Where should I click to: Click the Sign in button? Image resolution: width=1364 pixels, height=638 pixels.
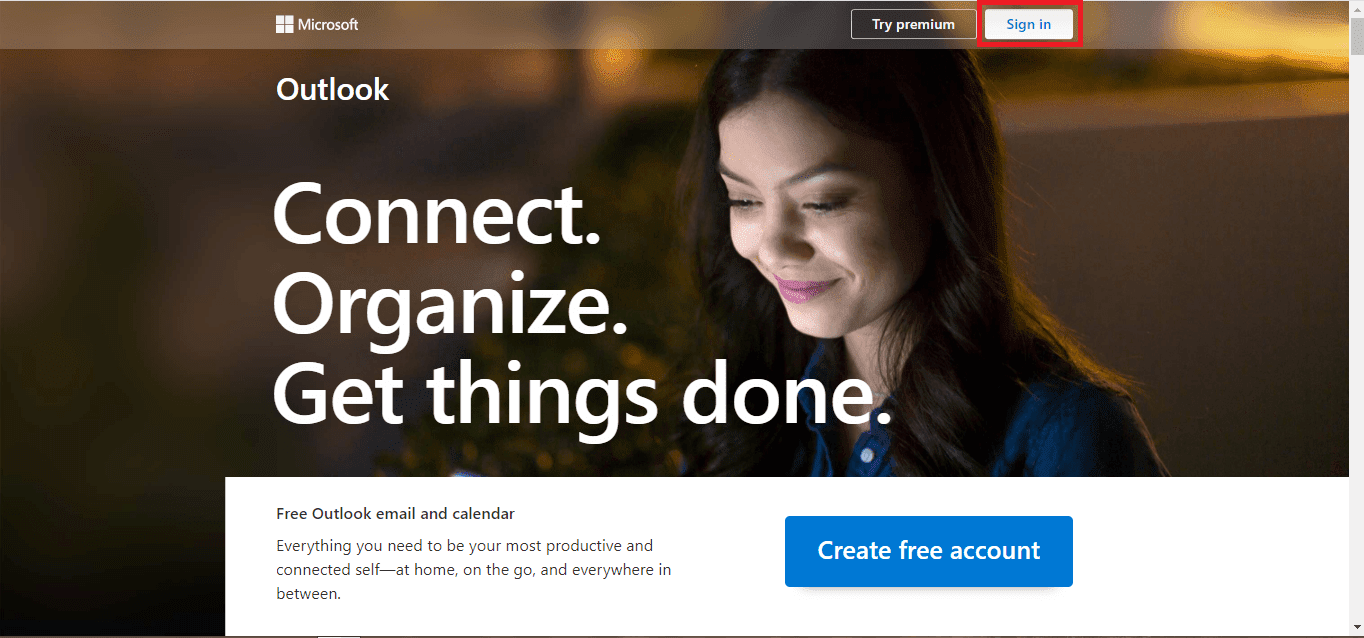pyautogui.click(x=1028, y=24)
